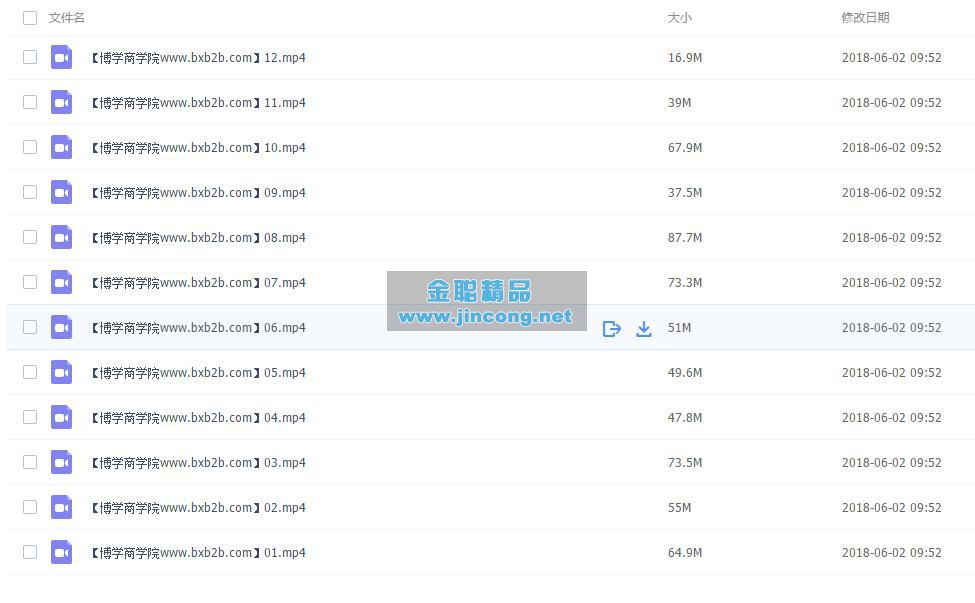
Task: Click the video file icon for 04.mp4
Action: tap(61, 417)
